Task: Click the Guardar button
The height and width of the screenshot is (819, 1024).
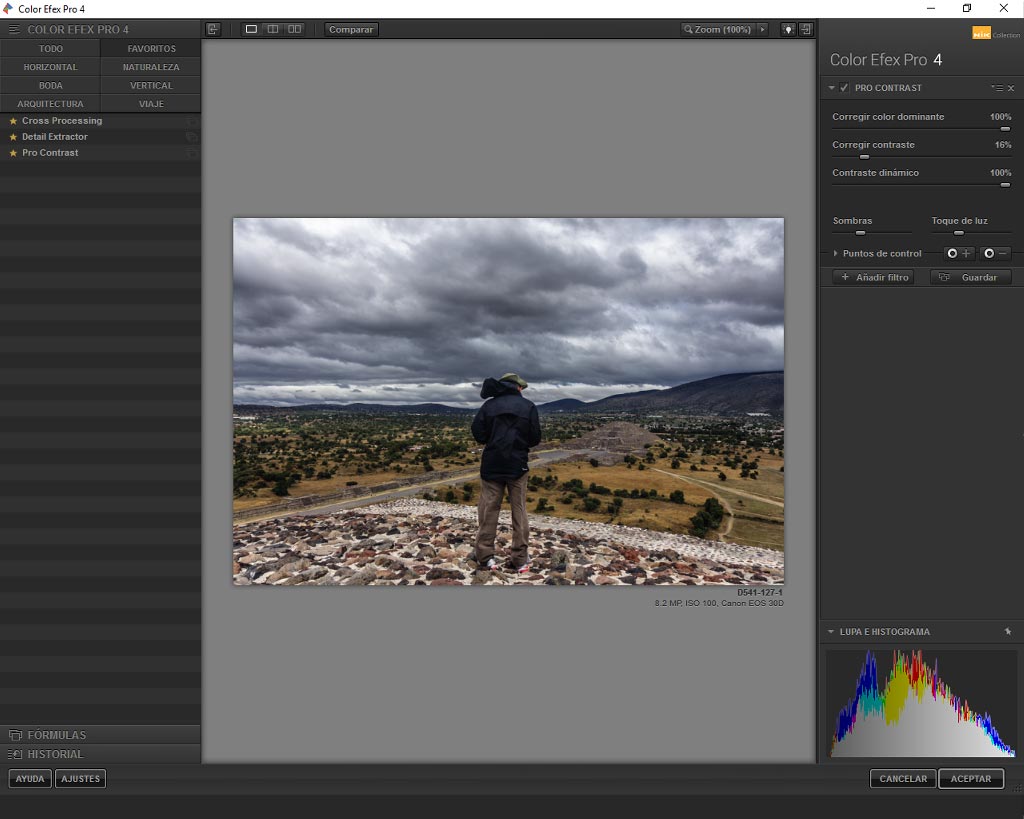Action: tap(970, 278)
